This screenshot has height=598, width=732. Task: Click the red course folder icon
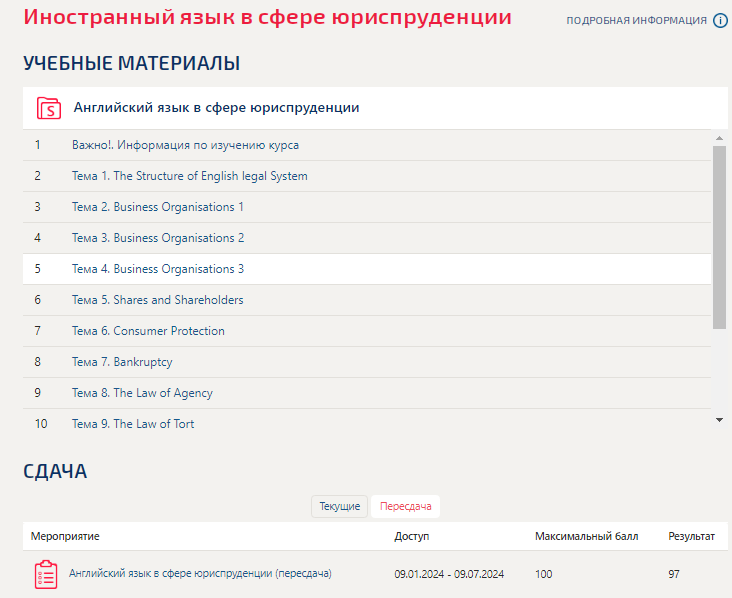(49, 108)
